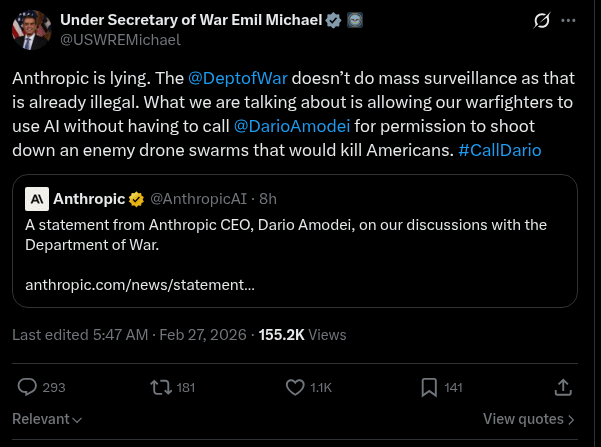Open the #CallDario hashtag

[x=499, y=151]
